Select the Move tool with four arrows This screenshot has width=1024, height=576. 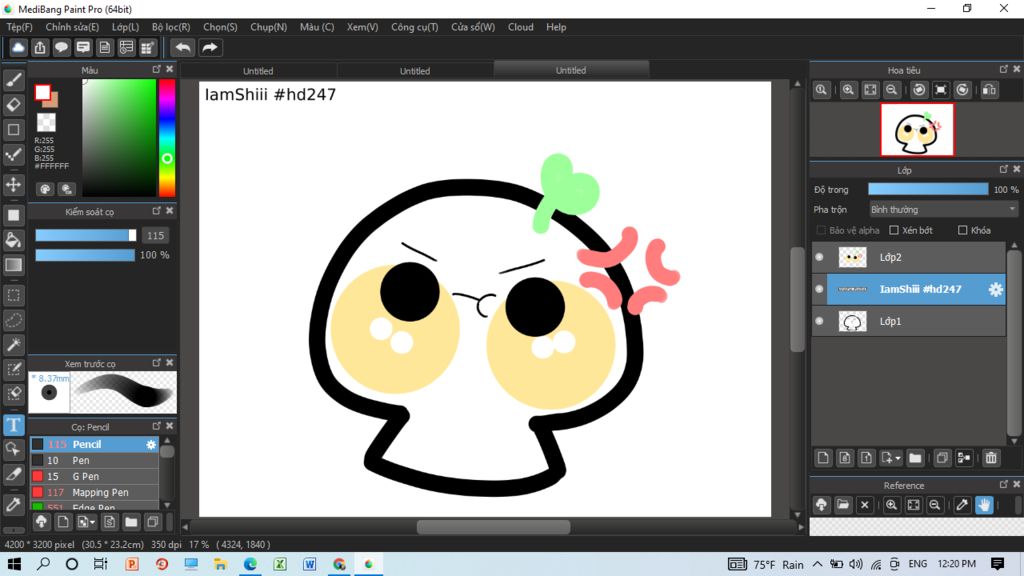[x=14, y=185]
